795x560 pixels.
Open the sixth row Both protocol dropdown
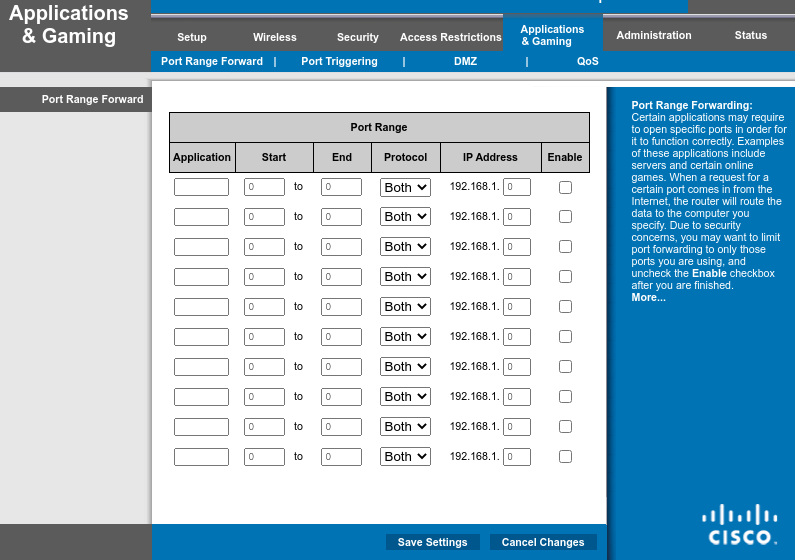(405, 337)
